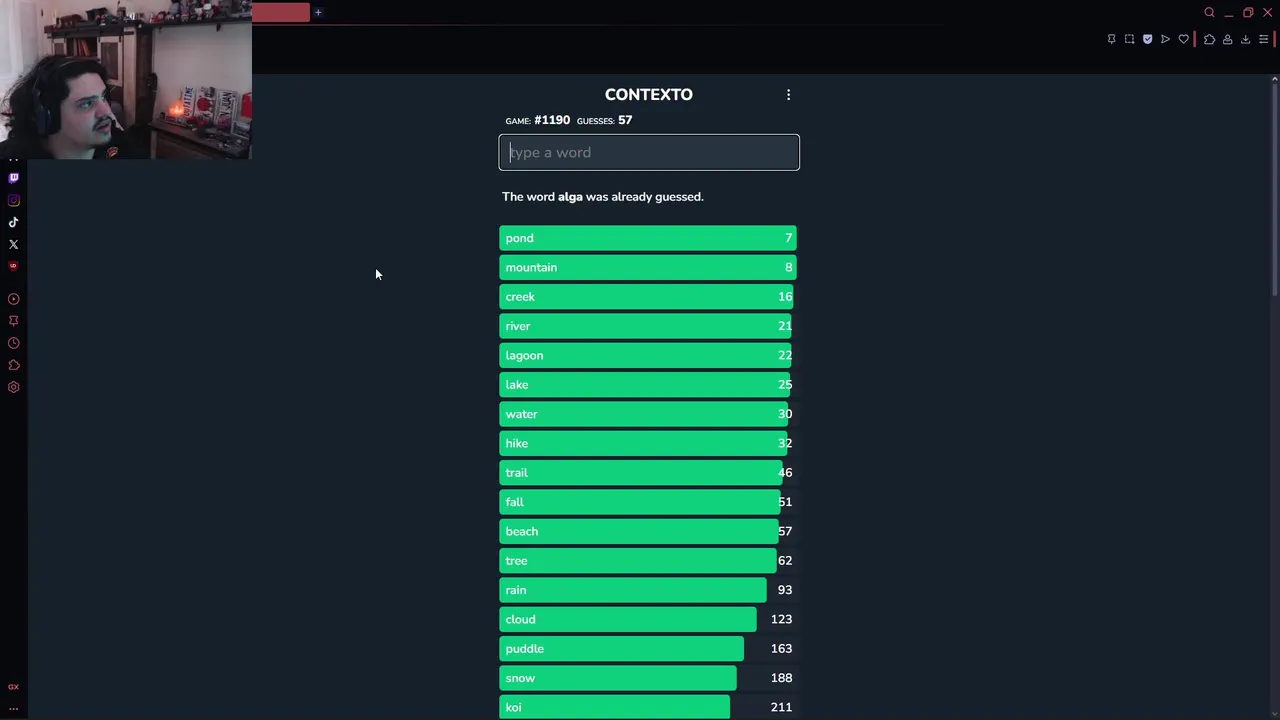1280x720 pixels.
Task: Select the 'rain' guess row
Action: [648, 590]
